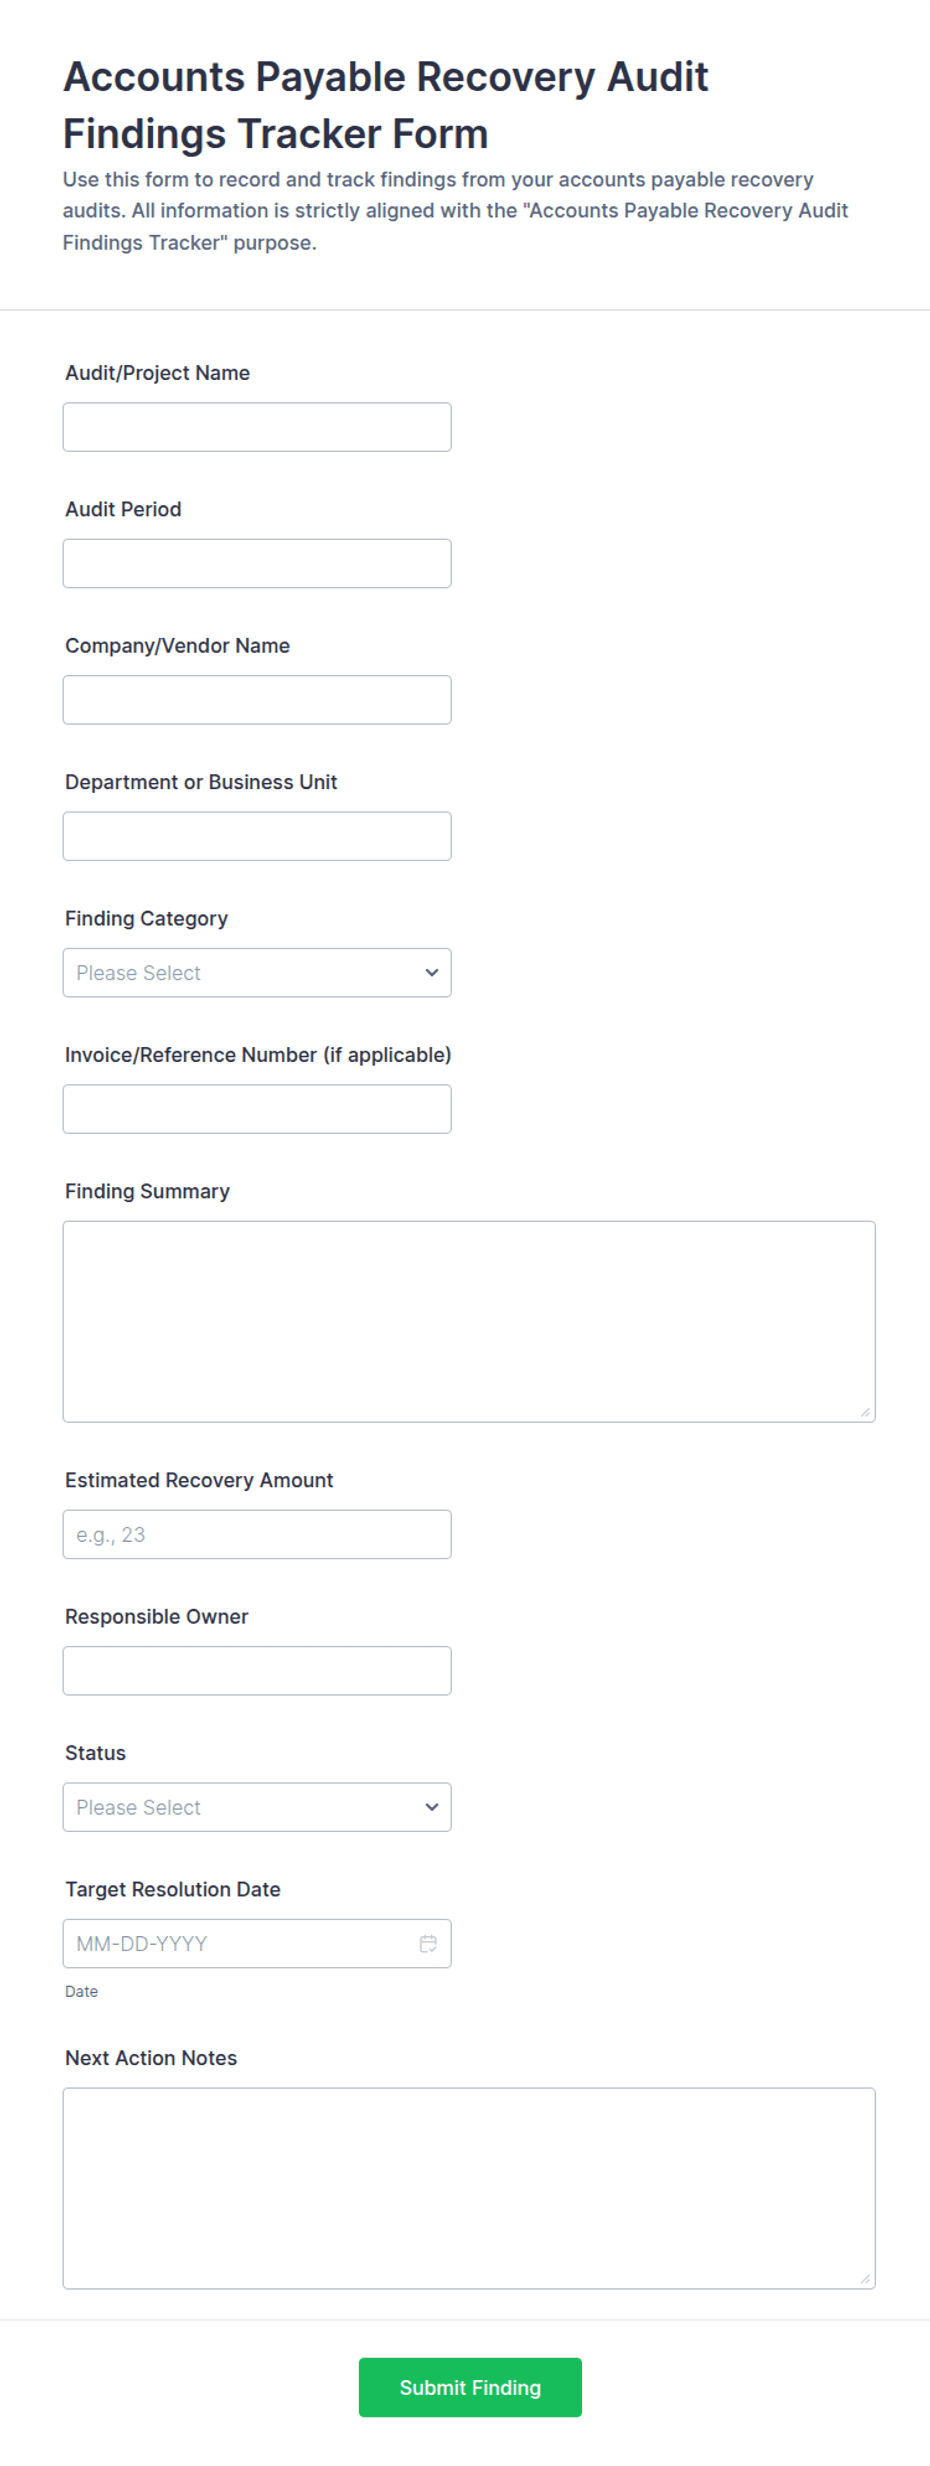
Task: Click inside the Next Action Notes text area
Action: click(x=469, y=2188)
